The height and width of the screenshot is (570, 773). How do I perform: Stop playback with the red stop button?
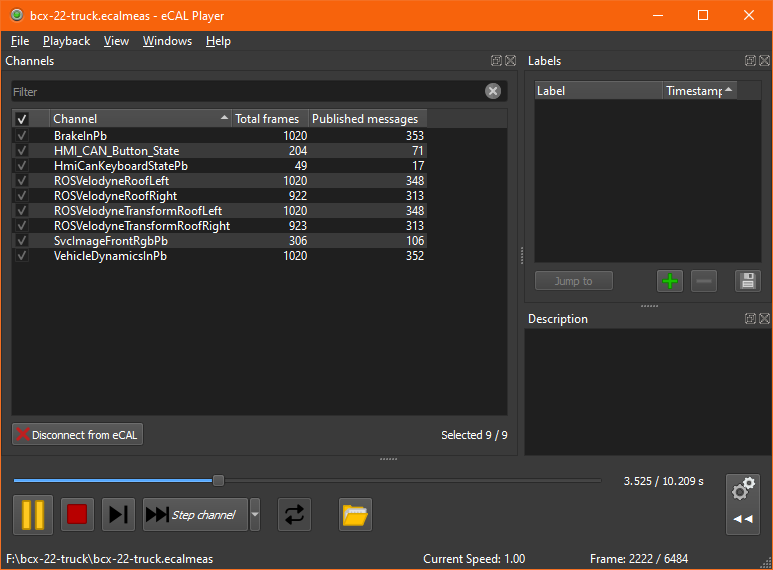pyautogui.click(x=77, y=514)
